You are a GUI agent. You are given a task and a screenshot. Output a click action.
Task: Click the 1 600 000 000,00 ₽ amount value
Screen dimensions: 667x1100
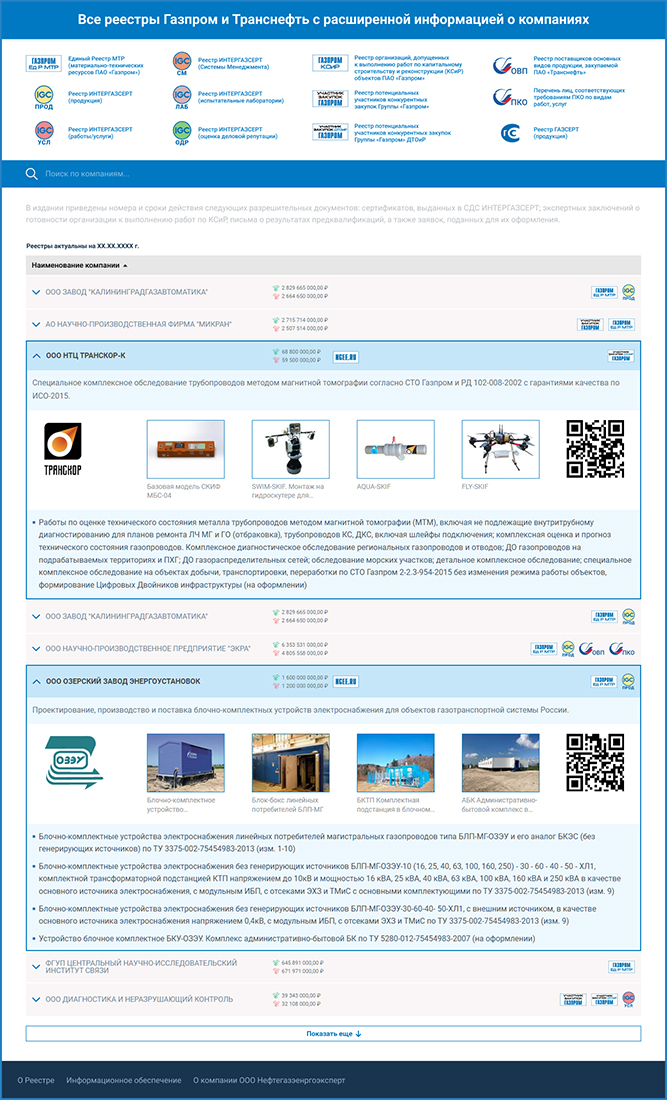[304, 676]
